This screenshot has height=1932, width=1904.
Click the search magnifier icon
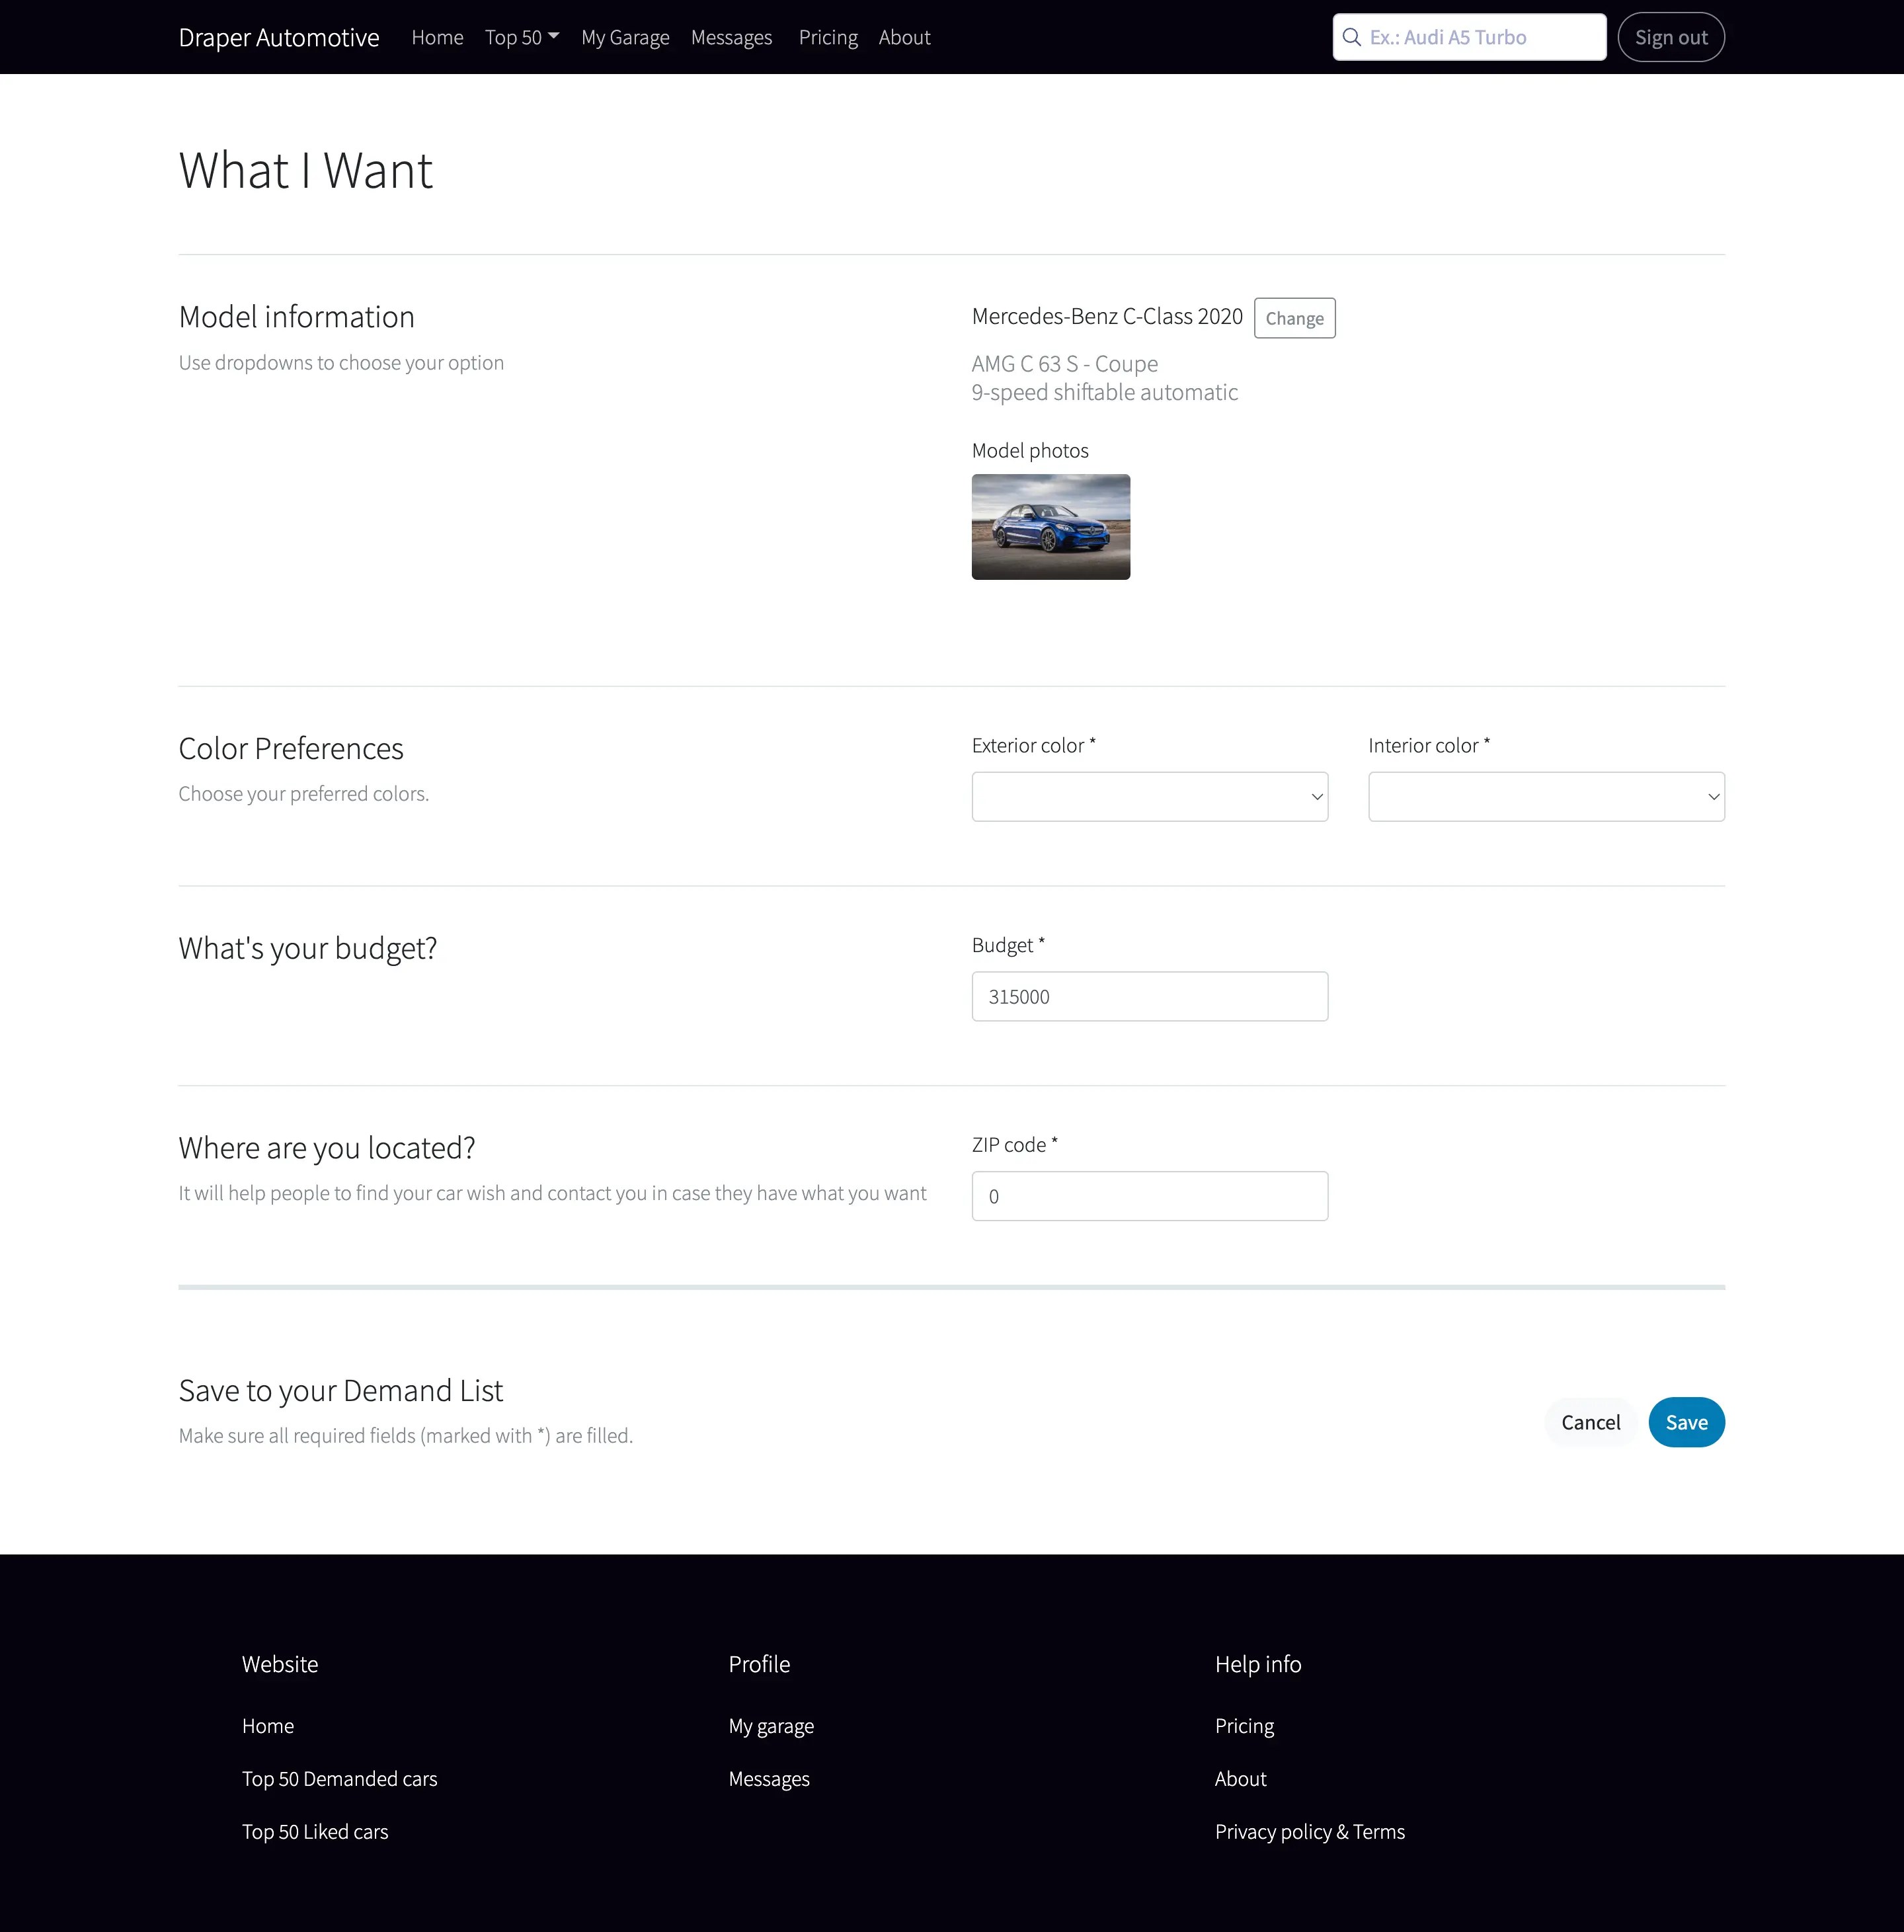pos(1352,37)
